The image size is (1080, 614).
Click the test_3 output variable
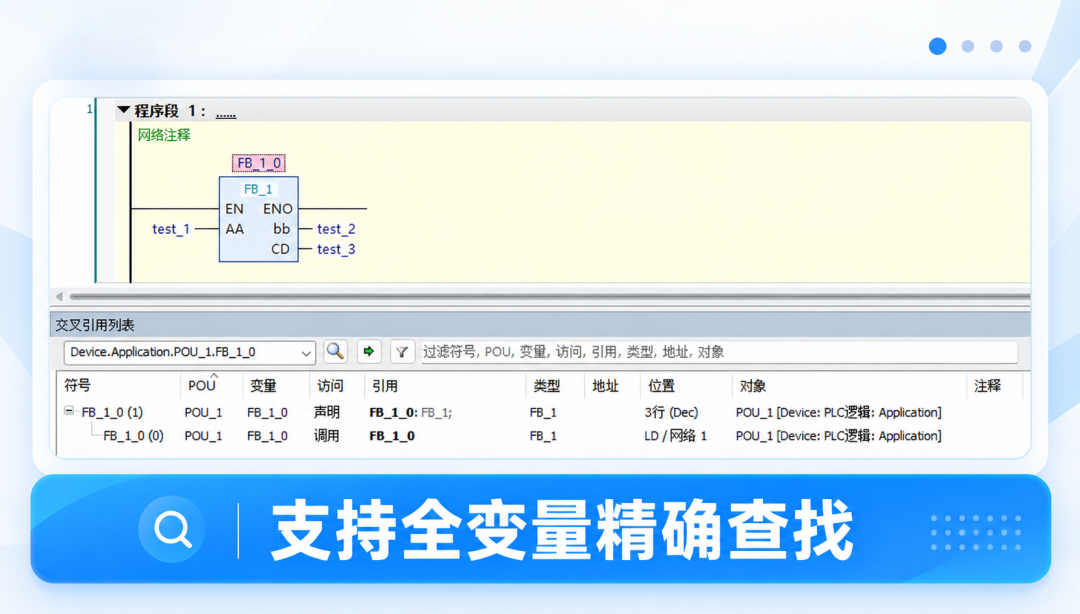(x=336, y=249)
